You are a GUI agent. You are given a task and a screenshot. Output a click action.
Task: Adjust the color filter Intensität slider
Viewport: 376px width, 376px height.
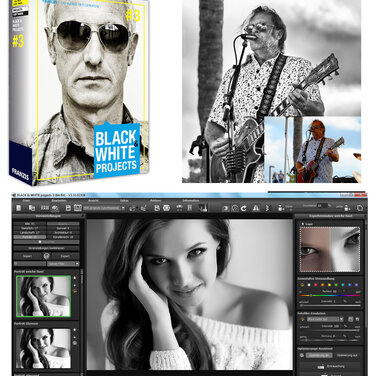[330, 305]
